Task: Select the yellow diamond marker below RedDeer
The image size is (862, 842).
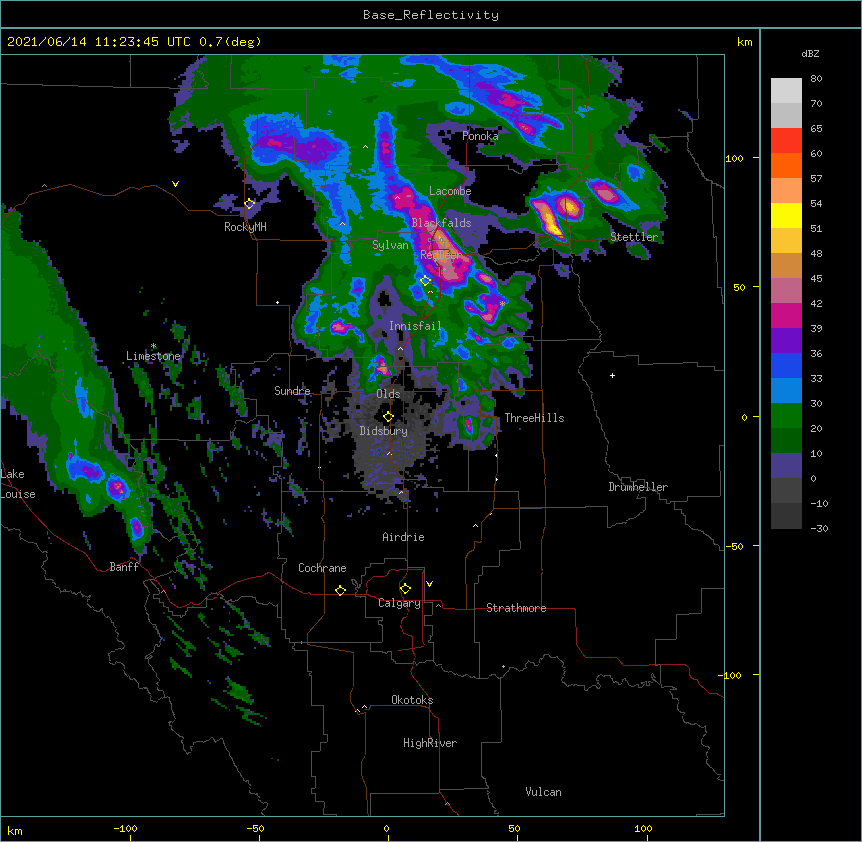Action: (x=425, y=281)
